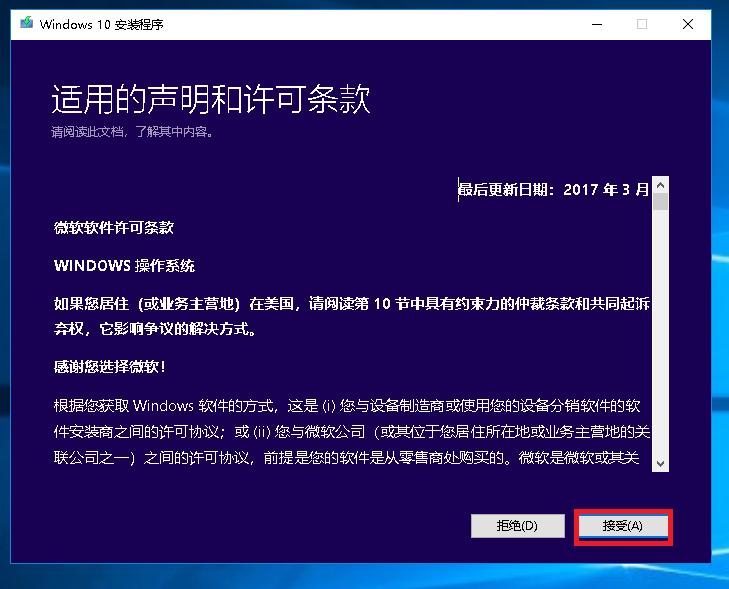Image resolution: width=729 pixels, height=589 pixels.
Task: Click the bold paragraph starting 如果您居住
Action: (x=351, y=317)
